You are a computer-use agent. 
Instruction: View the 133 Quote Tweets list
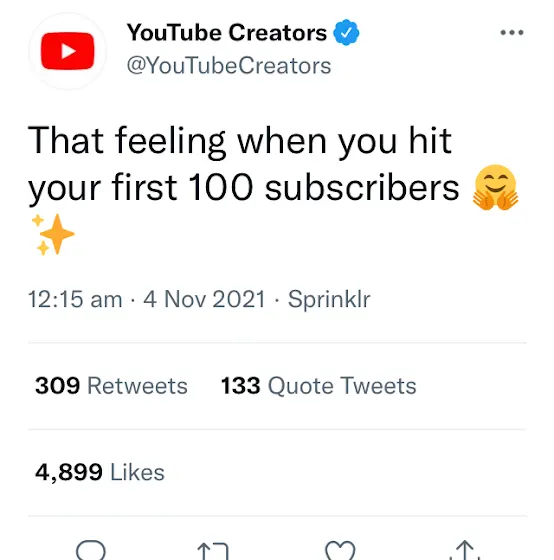click(x=319, y=386)
